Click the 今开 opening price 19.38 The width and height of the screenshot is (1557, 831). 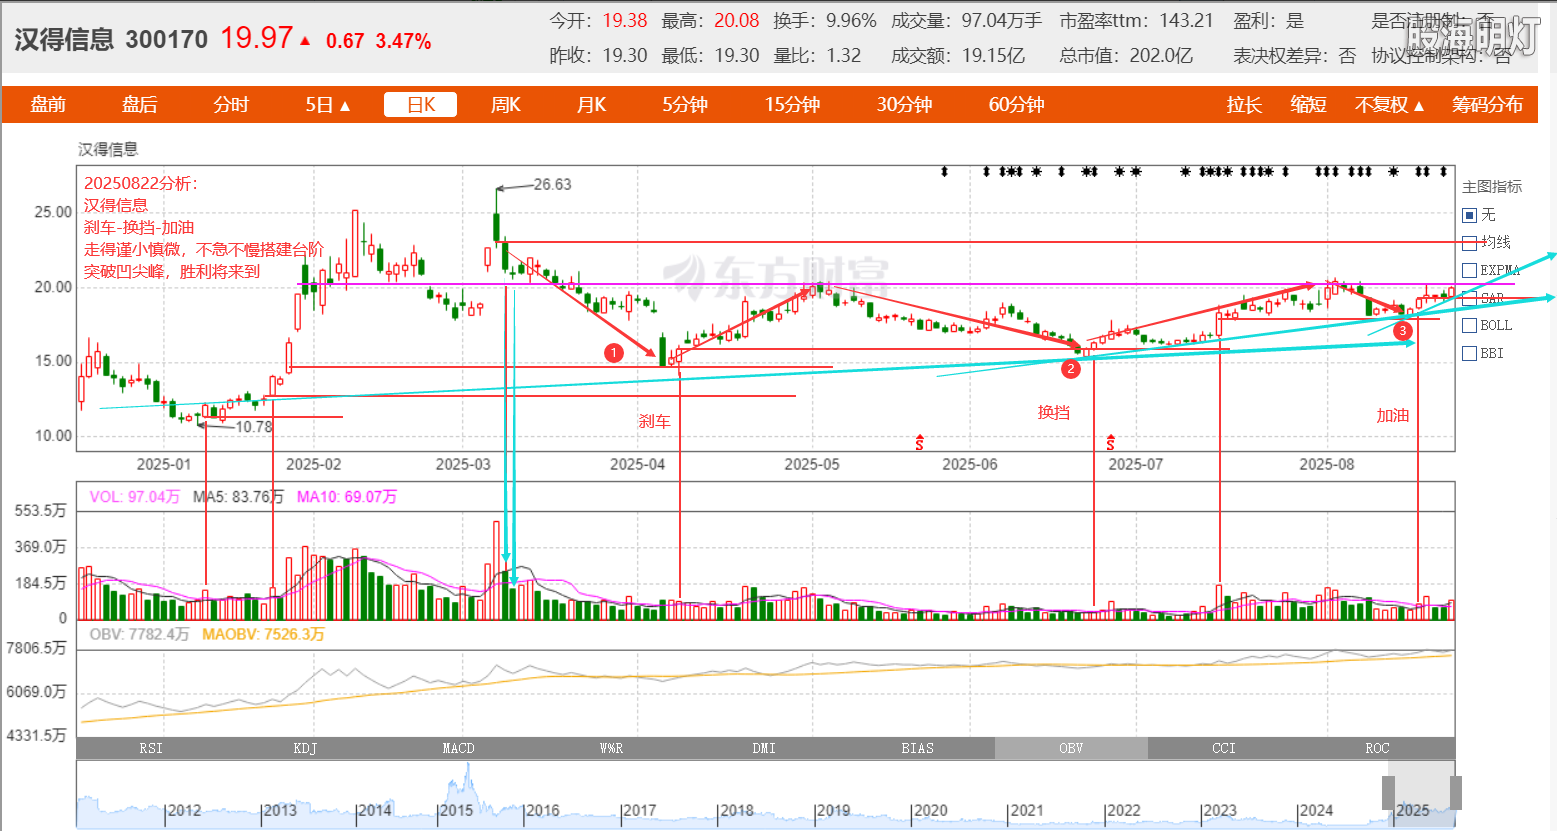[625, 21]
